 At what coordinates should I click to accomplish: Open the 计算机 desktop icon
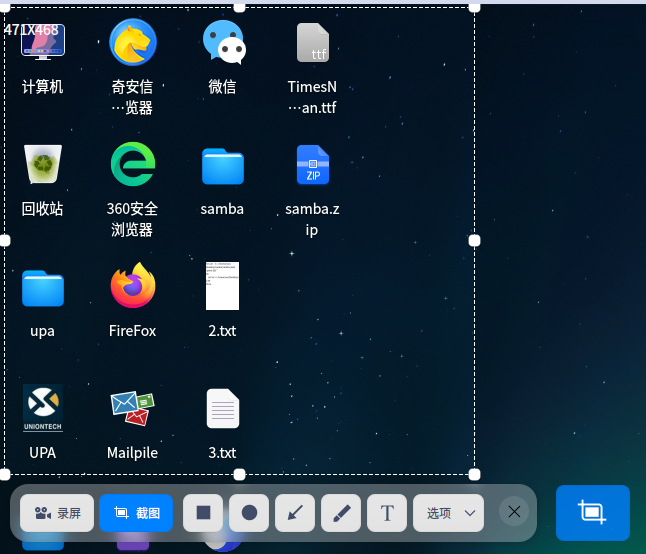(x=43, y=42)
